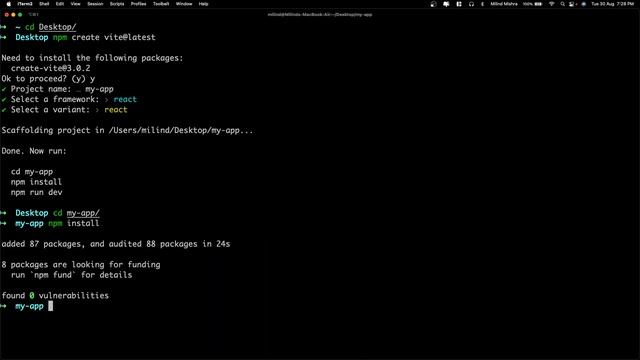This screenshot has width=640, height=360.
Task: Click the underlined 'Desktop/' path in cd command
Action: 58,27
